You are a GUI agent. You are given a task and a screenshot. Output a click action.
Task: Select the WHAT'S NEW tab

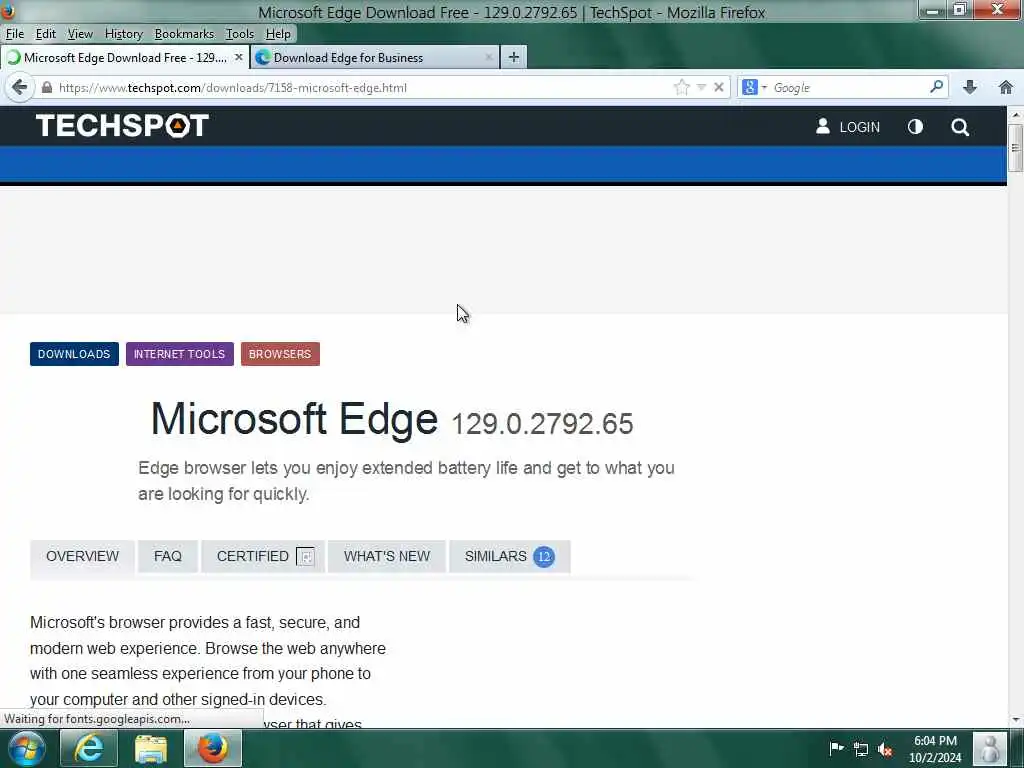tap(387, 556)
